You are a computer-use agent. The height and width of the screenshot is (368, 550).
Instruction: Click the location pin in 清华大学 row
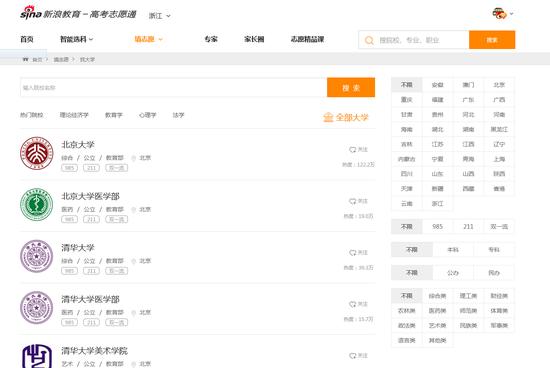(134, 261)
